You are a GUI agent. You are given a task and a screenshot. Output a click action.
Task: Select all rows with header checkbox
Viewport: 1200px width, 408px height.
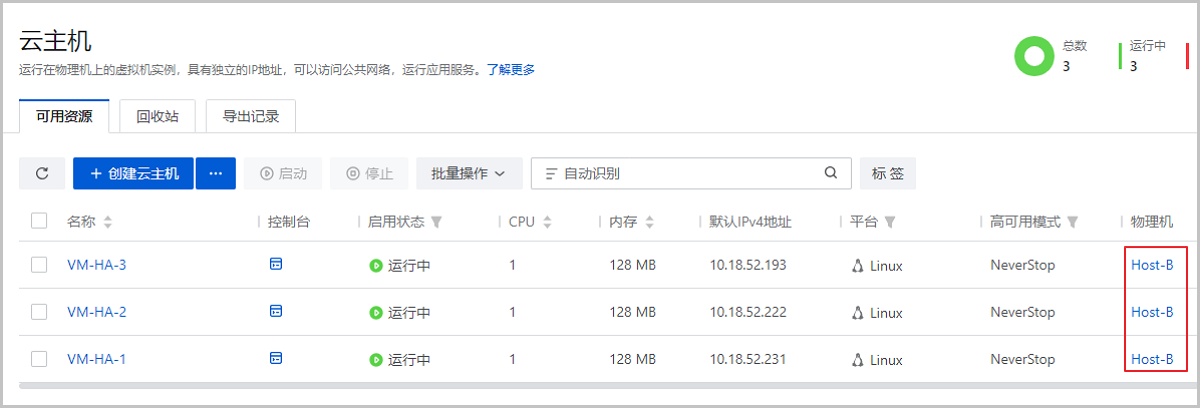pyautogui.click(x=39, y=221)
